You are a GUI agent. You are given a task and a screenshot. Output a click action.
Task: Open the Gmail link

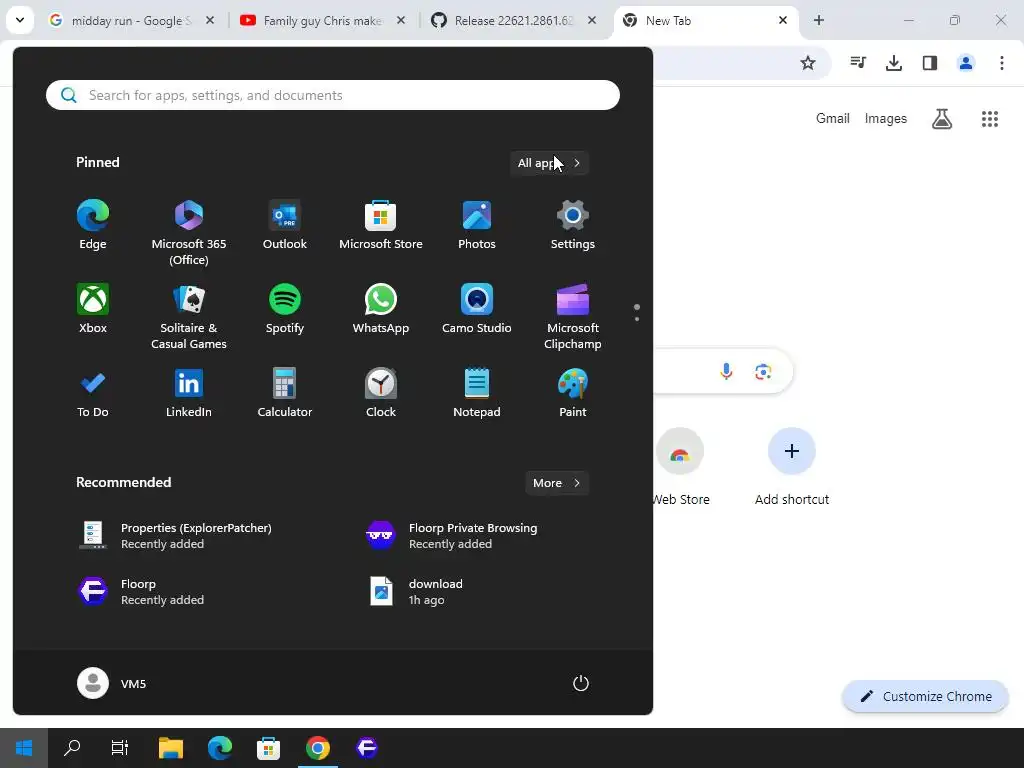(833, 118)
